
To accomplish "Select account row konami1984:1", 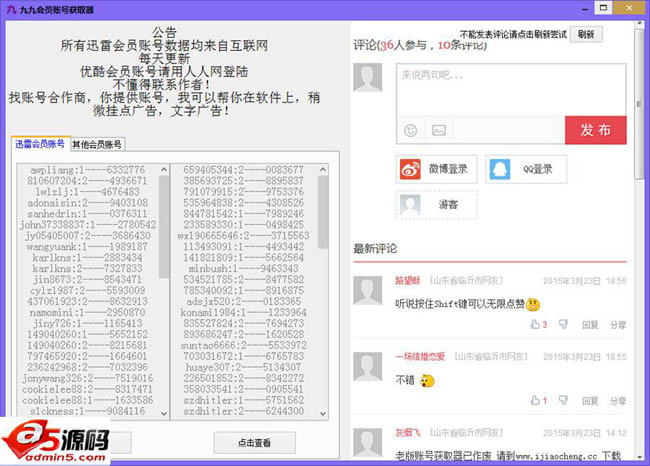I will (x=243, y=312).
